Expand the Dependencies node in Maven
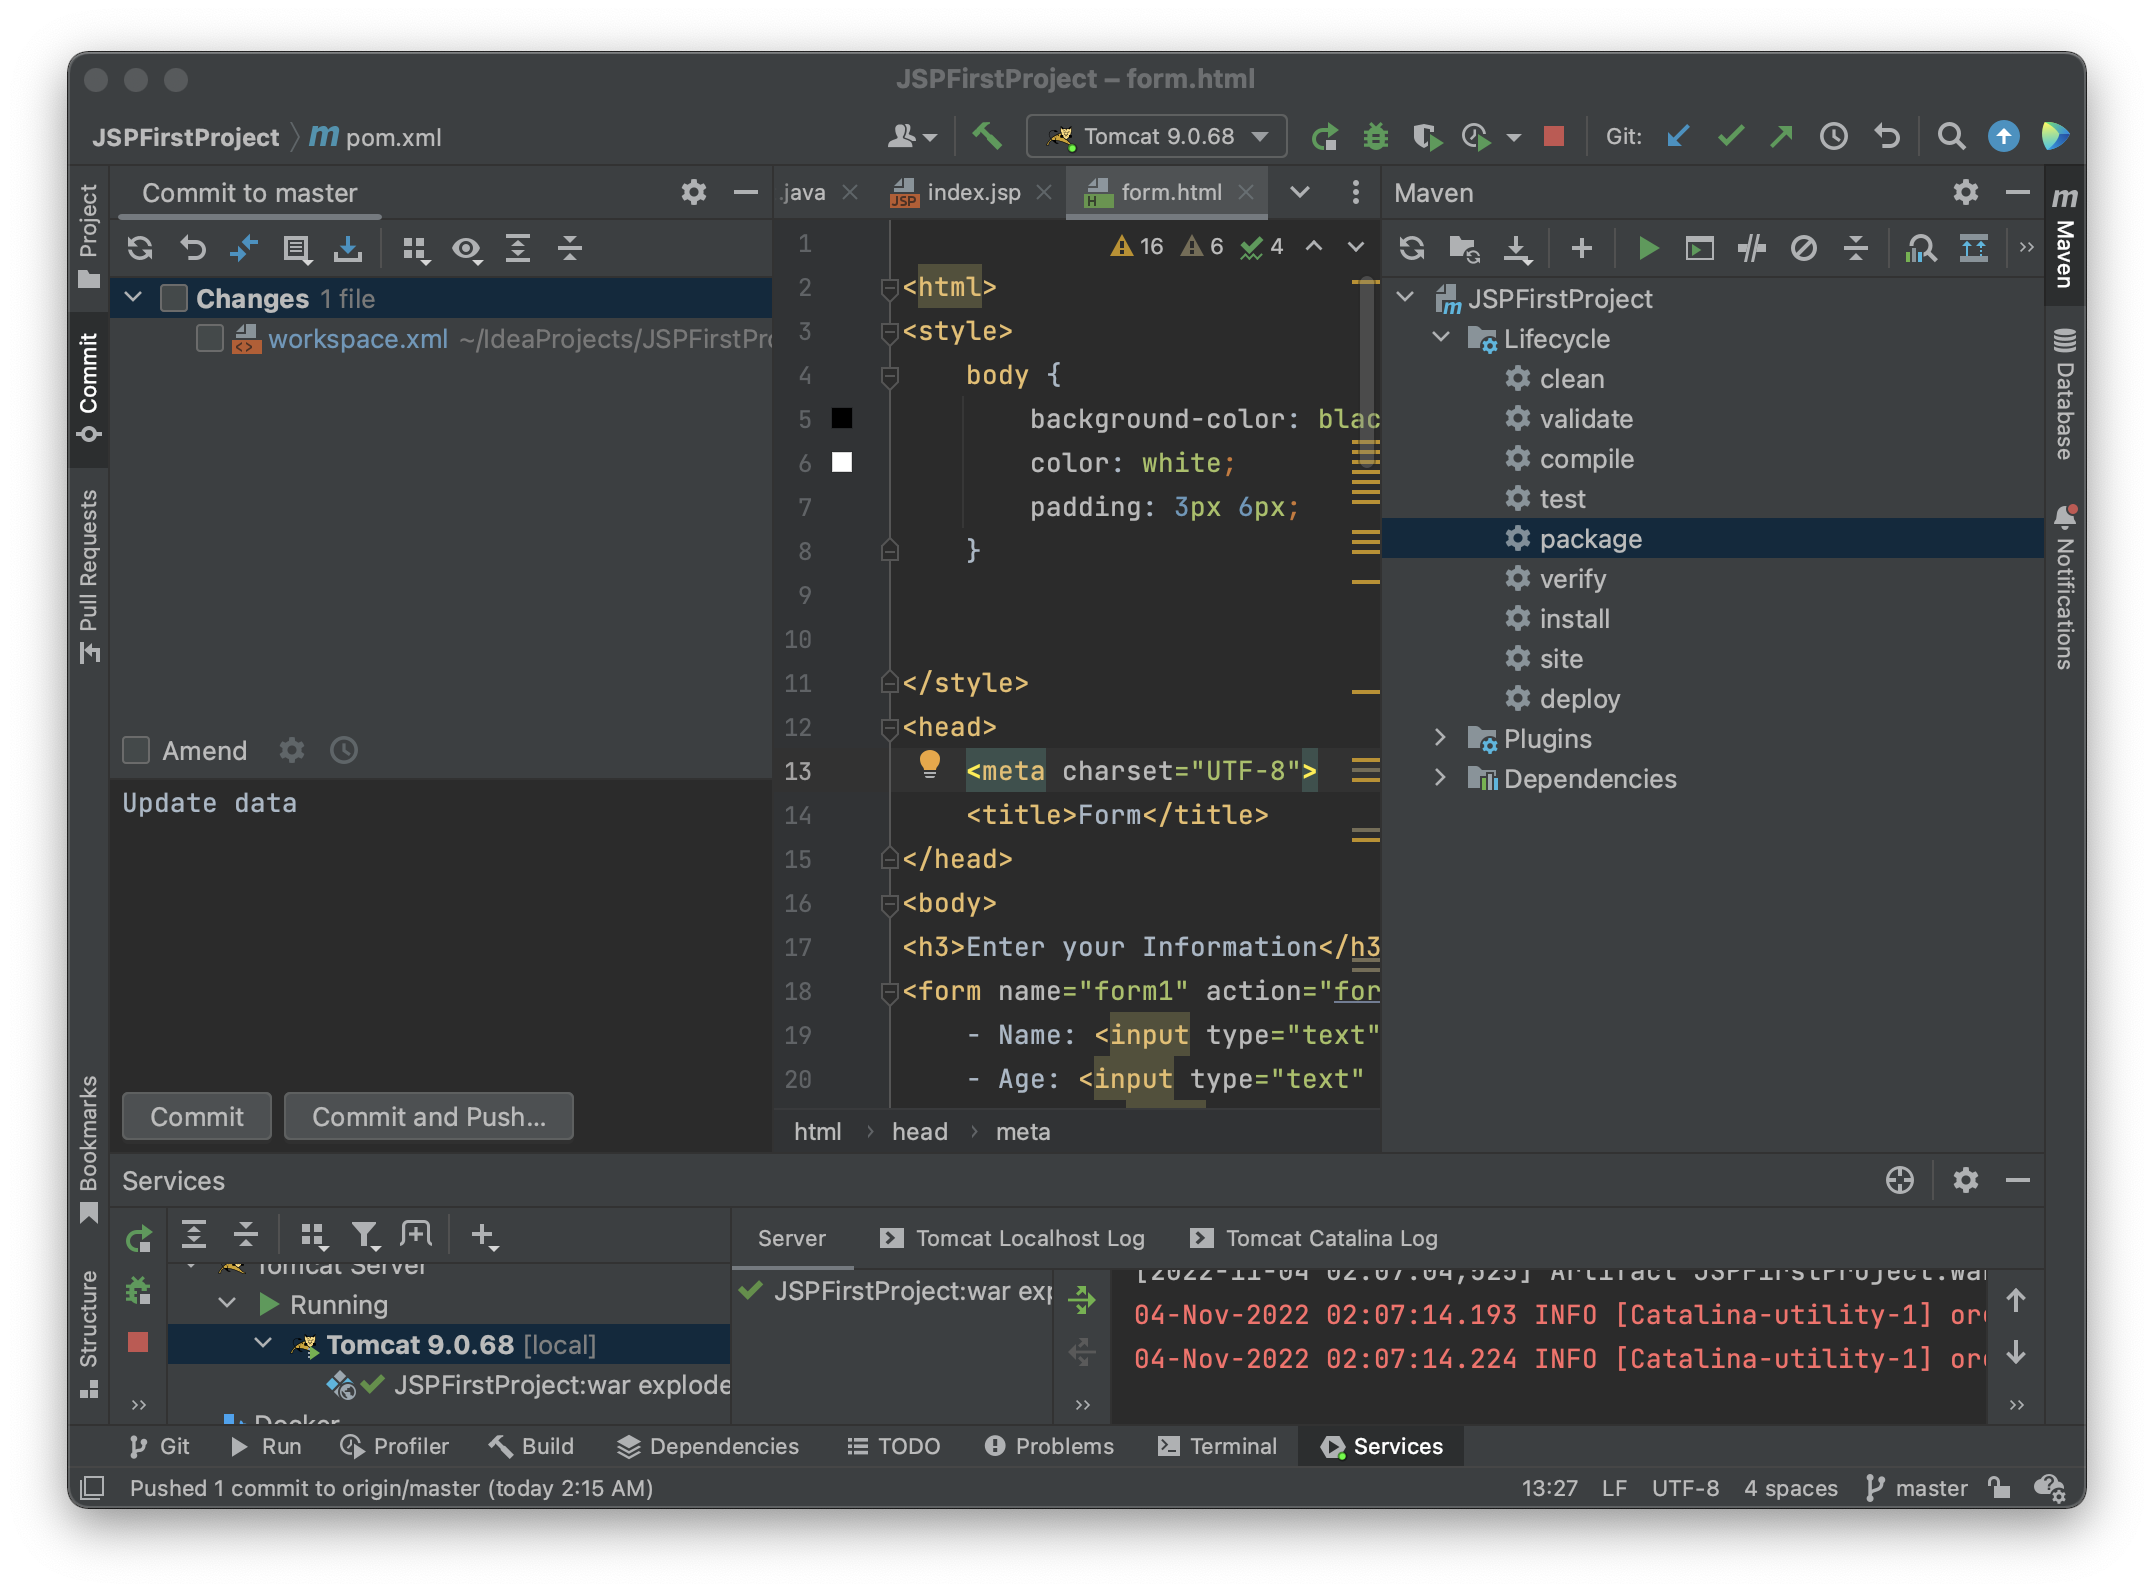This screenshot has height=1592, width=2154. pos(1440,778)
